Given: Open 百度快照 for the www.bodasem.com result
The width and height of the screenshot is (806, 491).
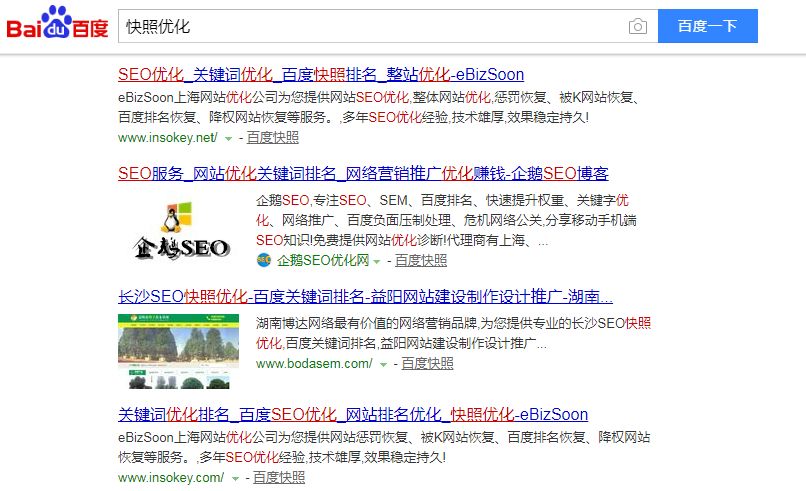Looking at the screenshot, I should coord(427,363).
